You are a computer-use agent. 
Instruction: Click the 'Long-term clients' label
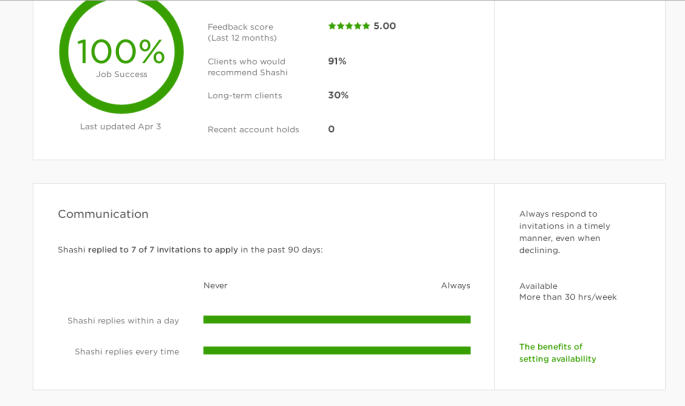245,96
